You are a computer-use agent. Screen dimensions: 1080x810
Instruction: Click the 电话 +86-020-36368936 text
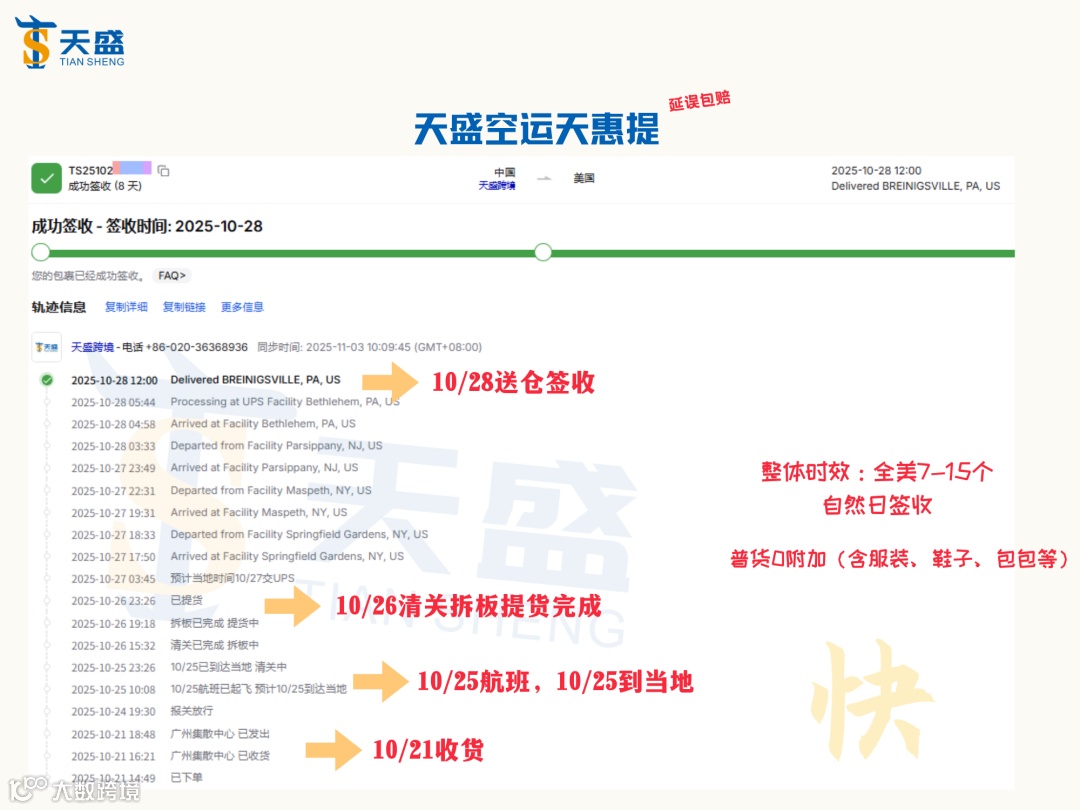pos(185,347)
